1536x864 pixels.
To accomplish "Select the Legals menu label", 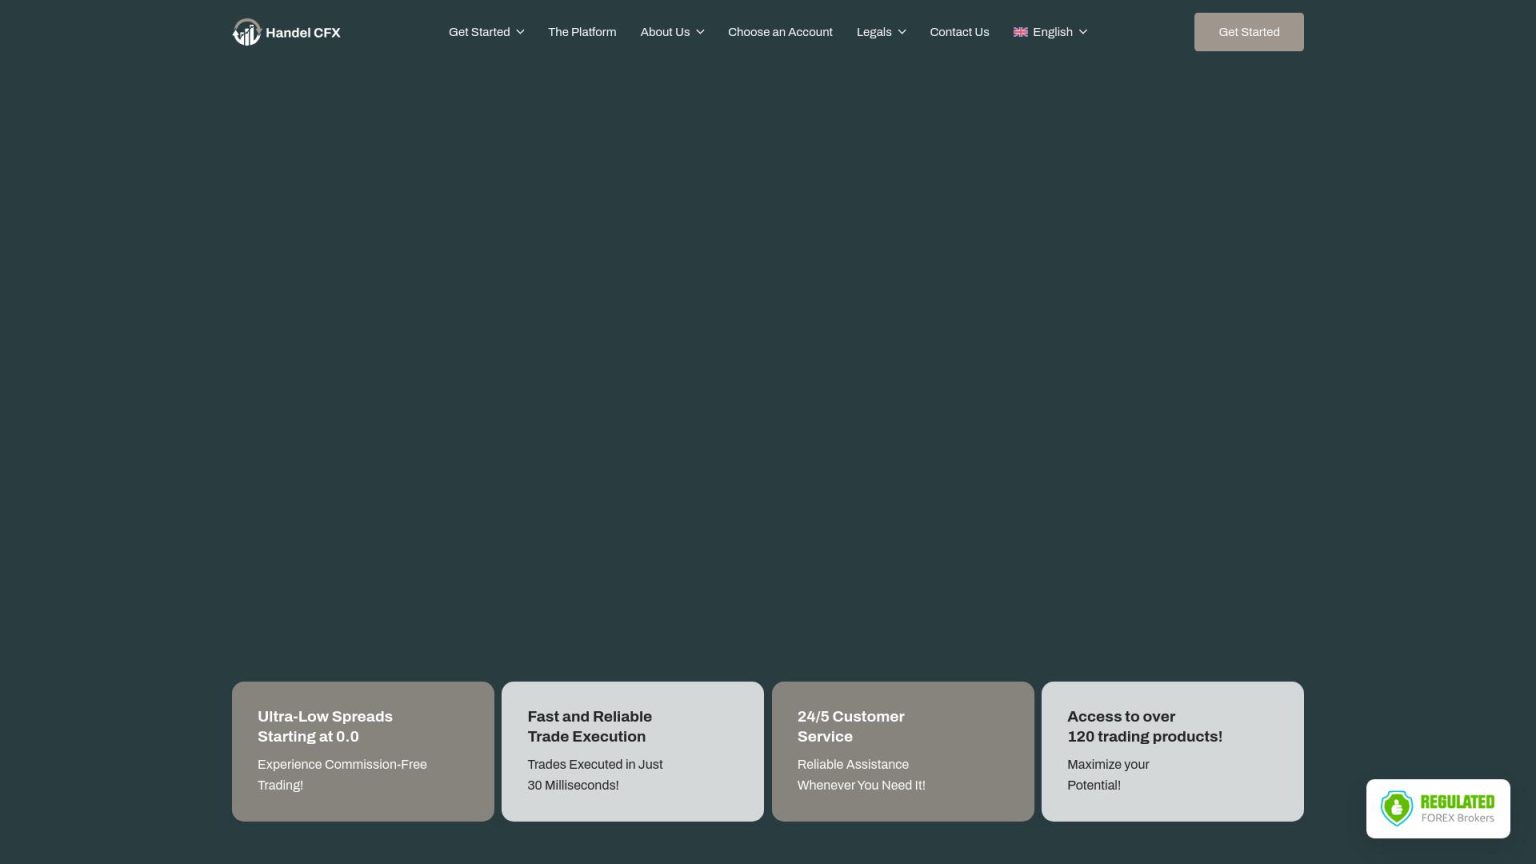I will click(x=873, y=32).
